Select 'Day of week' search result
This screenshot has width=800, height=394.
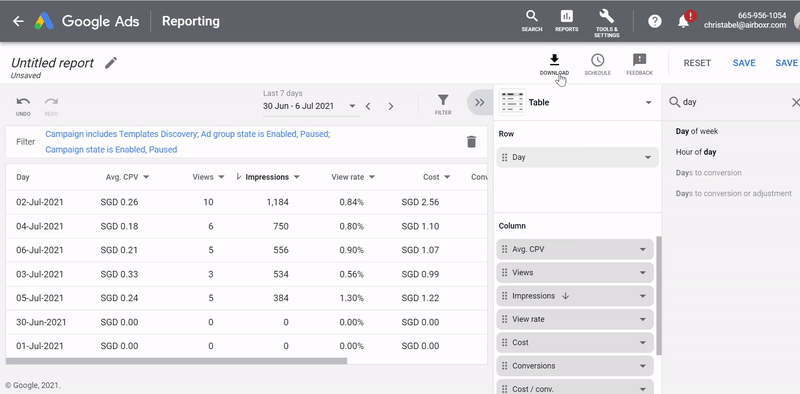pos(696,131)
